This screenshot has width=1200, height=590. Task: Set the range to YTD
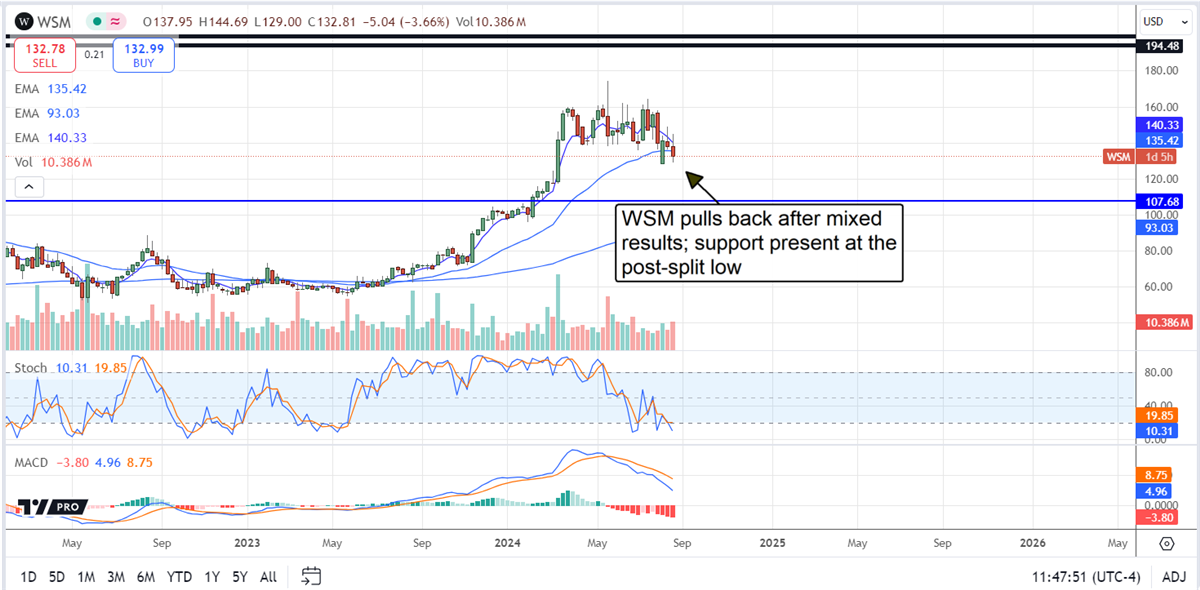pos(179,576)
